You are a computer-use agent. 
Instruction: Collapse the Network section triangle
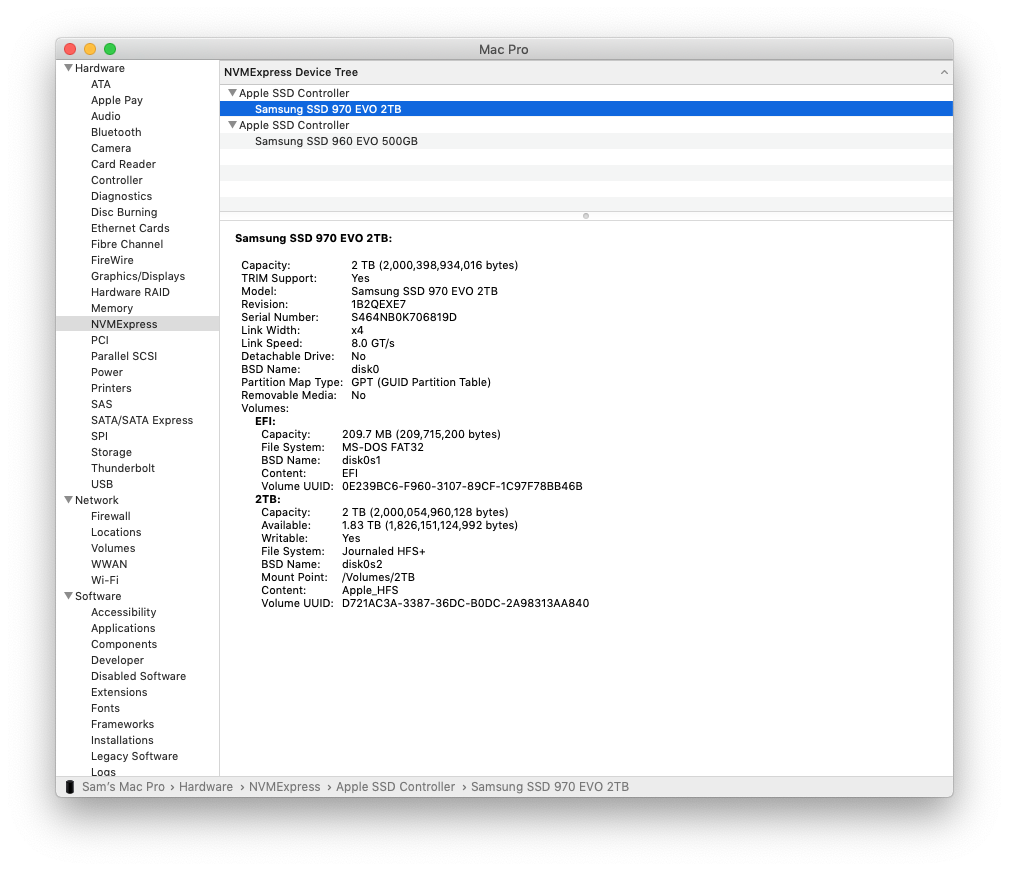pos(68,500)
